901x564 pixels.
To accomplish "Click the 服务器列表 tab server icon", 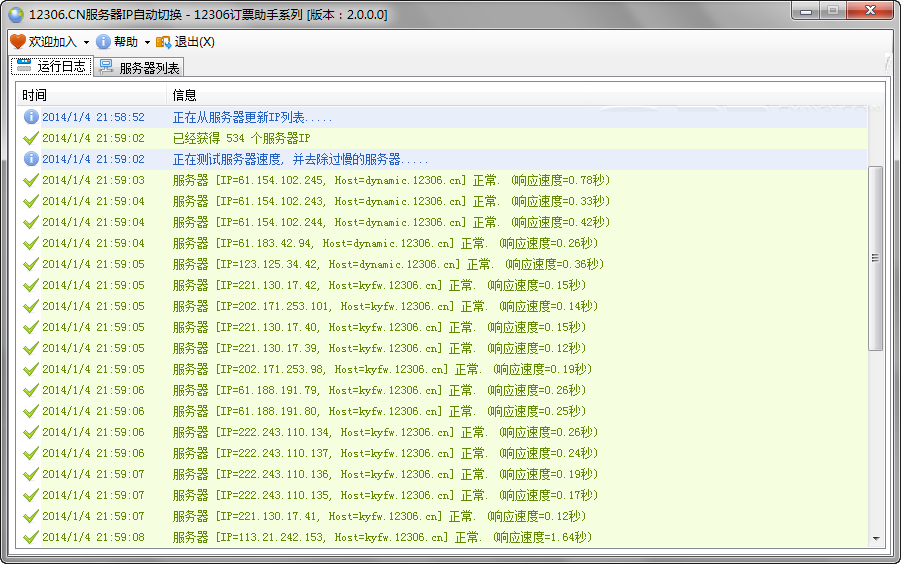I will coord(106,67).
